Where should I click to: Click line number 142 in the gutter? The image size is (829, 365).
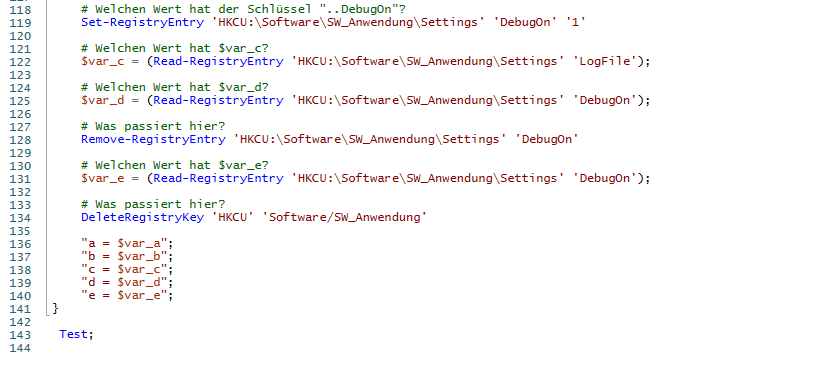pyautogui.click(x=21, y=322)
